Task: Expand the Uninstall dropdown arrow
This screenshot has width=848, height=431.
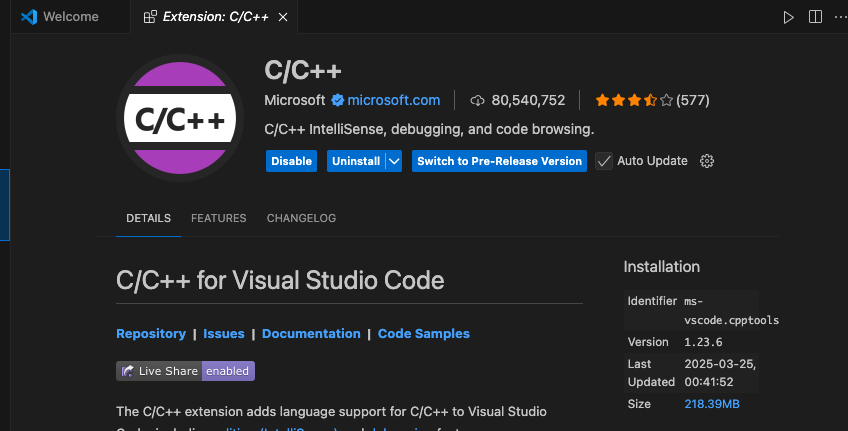Action: pyautogui.click(x=394, y=161)
